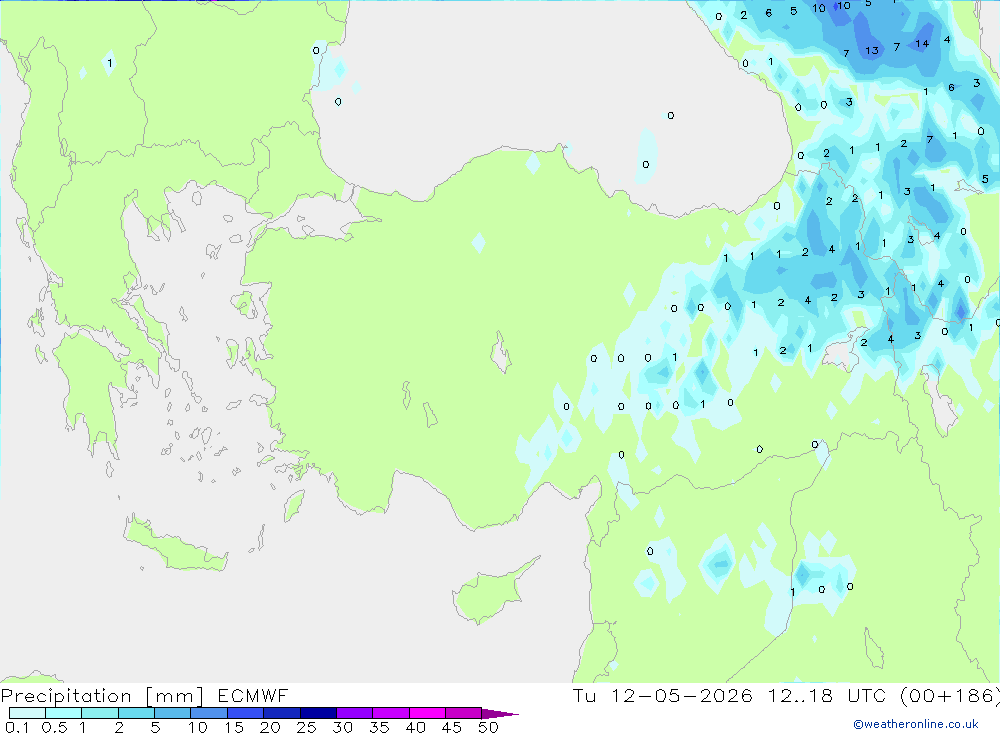Click the 20–25 mm dark blue legend swatch

click(x=281, y=713)
